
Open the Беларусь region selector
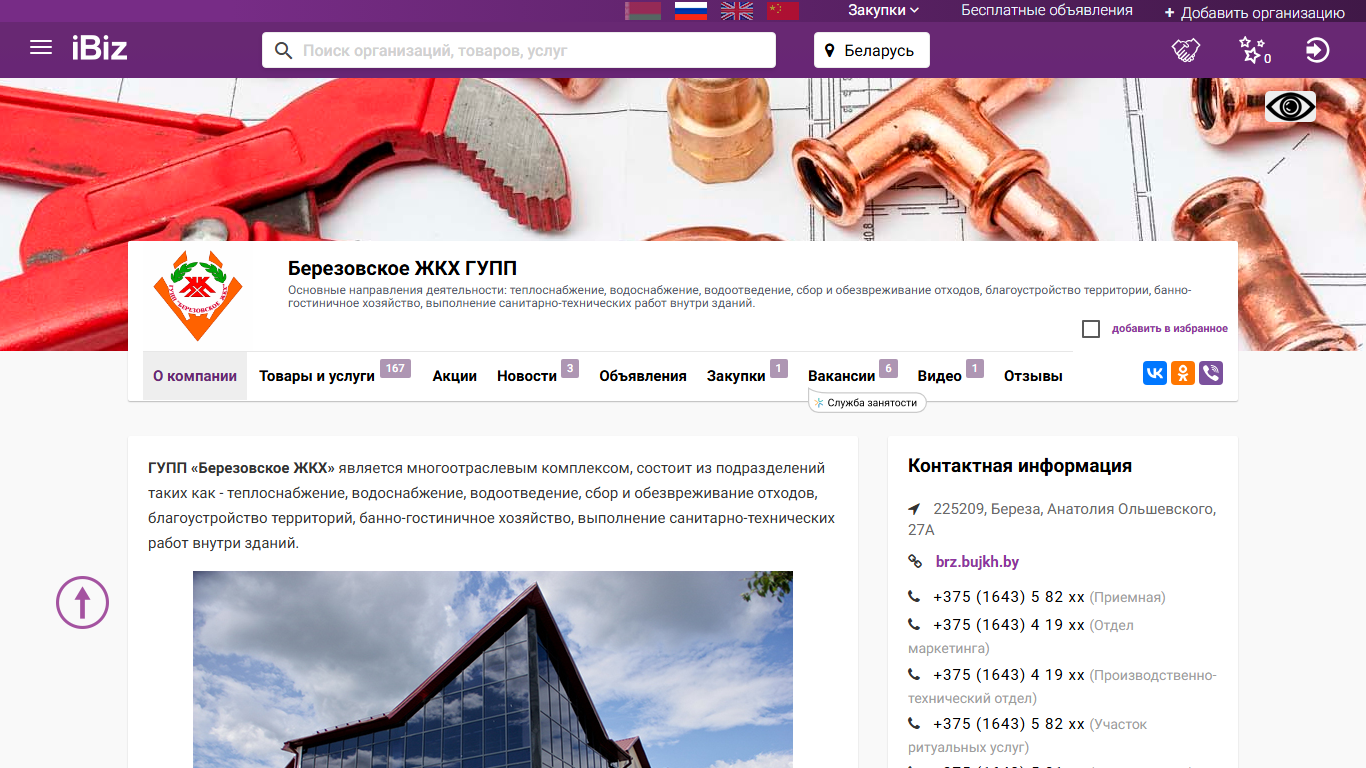click(872, 50)
